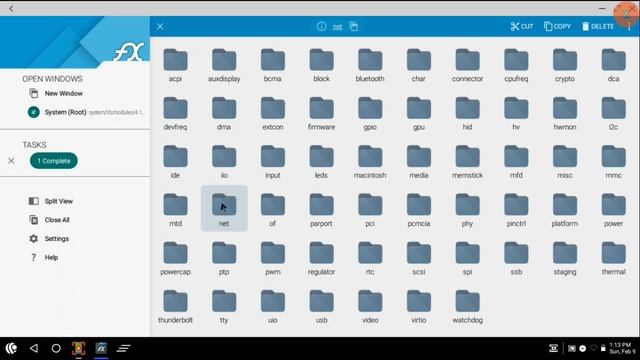Cut the selected folder
Screen dimensions: 640x360
tap(522, 27)
